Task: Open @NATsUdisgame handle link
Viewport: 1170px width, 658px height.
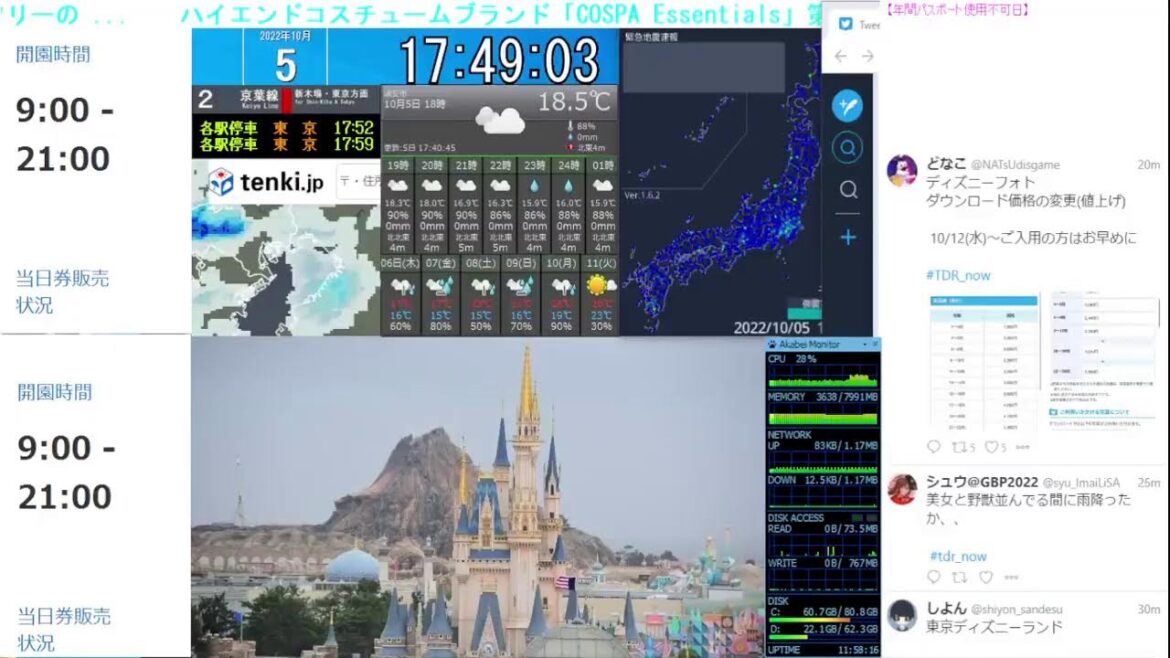Action: tap(1015, 165)
